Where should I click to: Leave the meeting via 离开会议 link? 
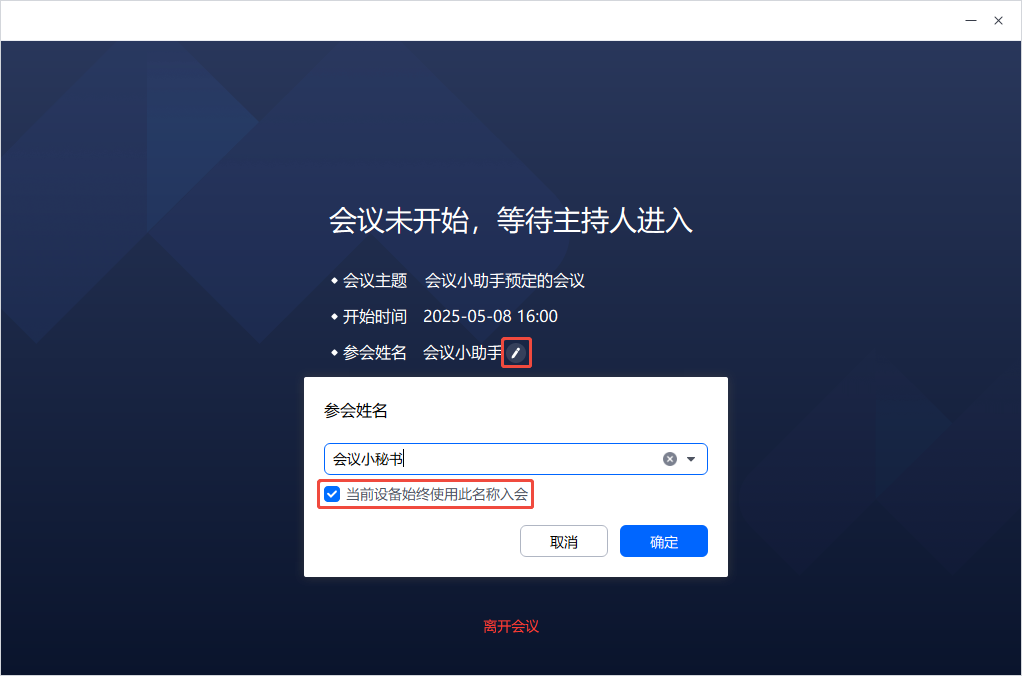(511, 626)
